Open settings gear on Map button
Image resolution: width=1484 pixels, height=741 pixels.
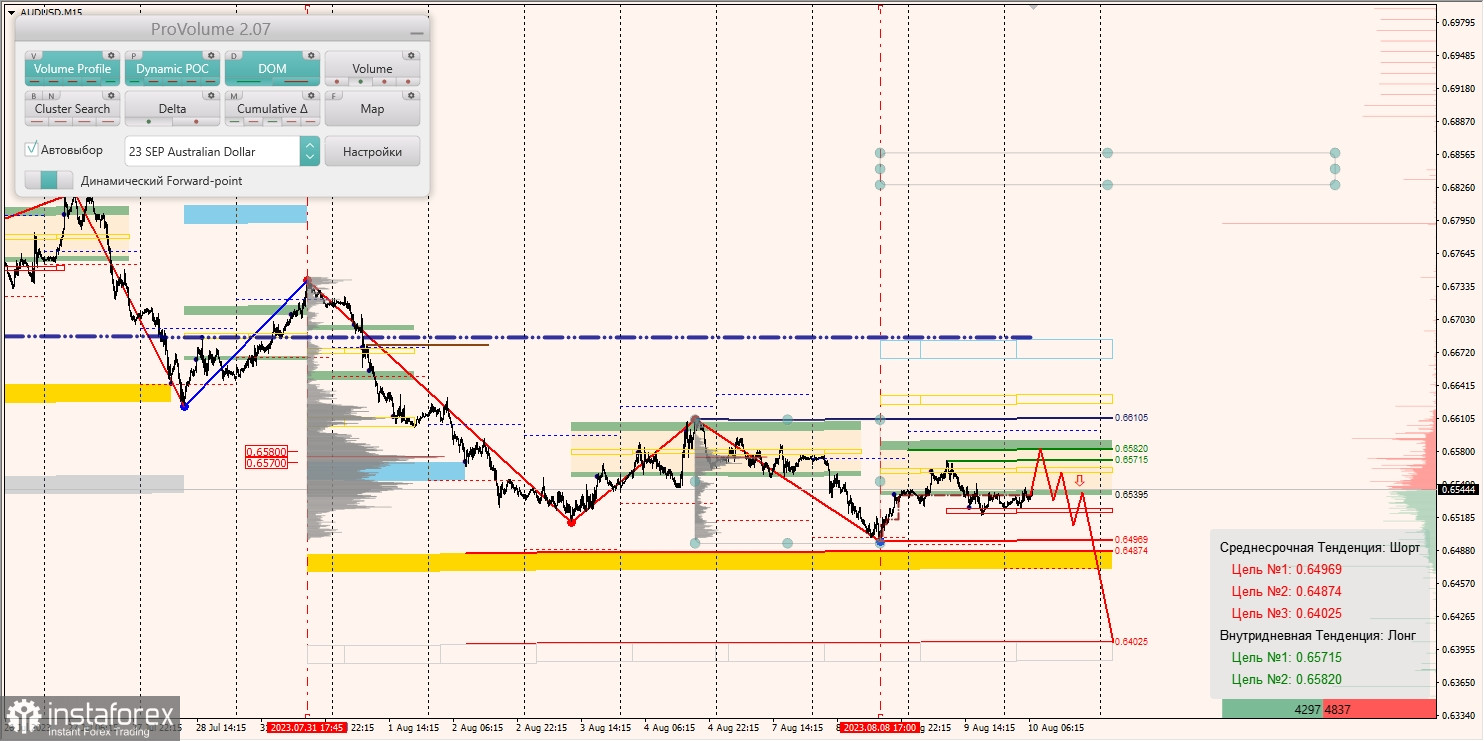tap(410, 95)
